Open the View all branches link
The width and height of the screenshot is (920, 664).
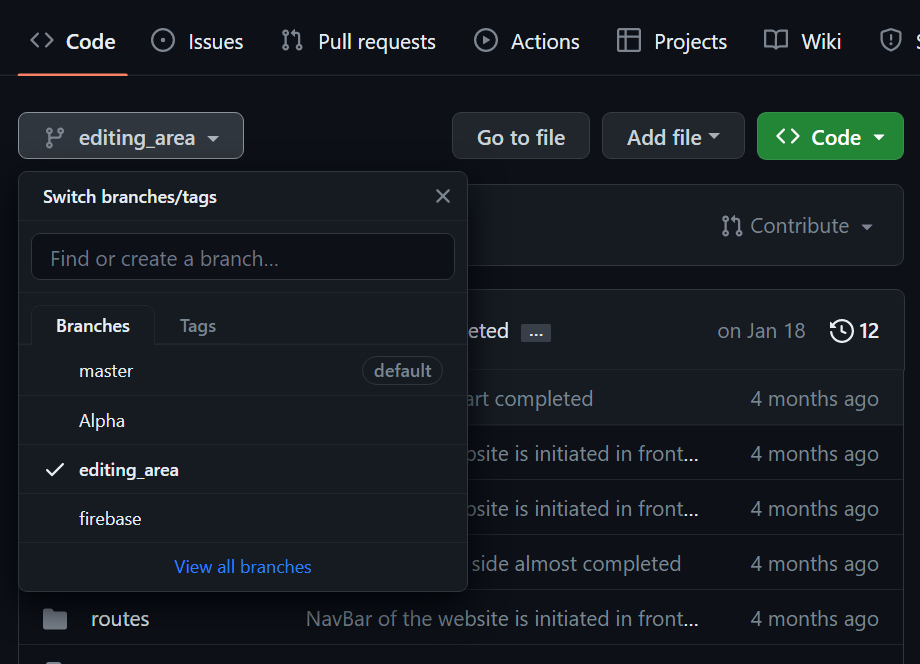tap(243, 567)
